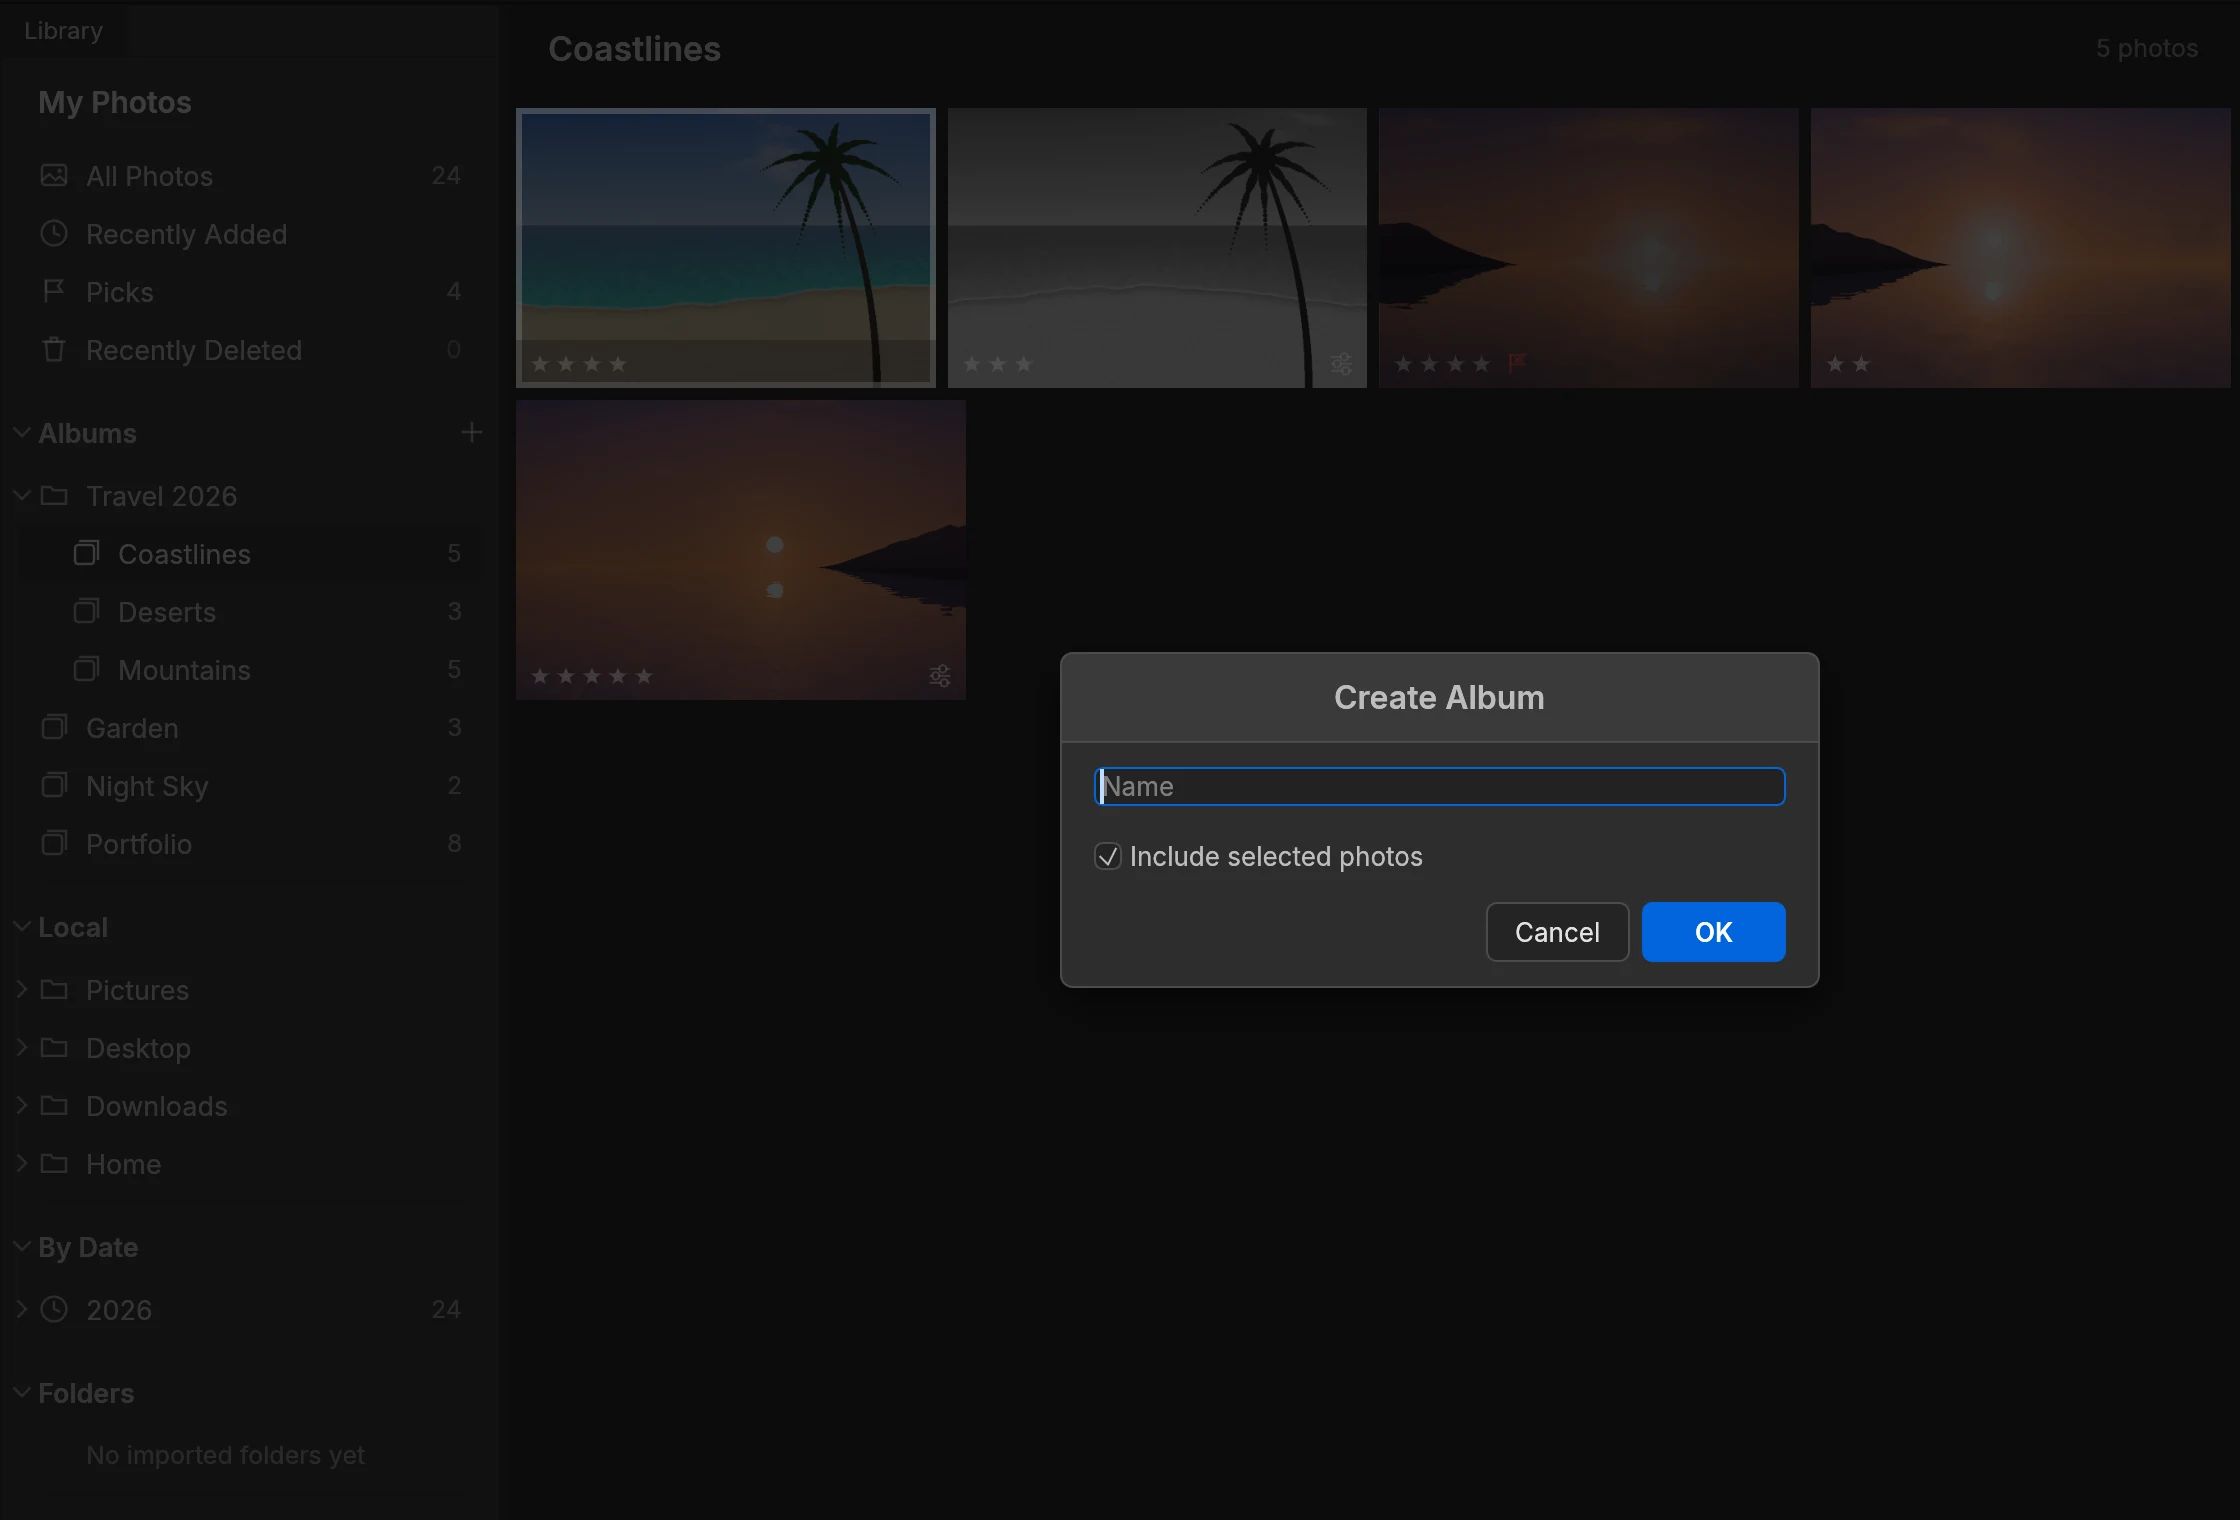
Task: Click the Recently Deleted trash icon
Action: (54, 350)
